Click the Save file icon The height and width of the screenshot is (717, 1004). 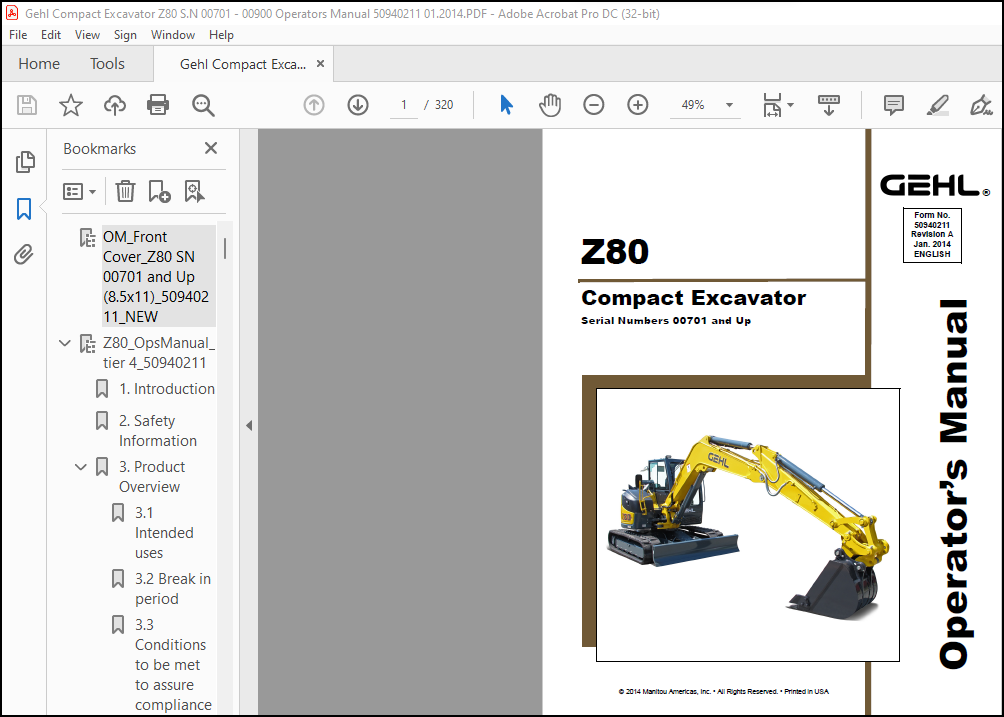(27, 105)
